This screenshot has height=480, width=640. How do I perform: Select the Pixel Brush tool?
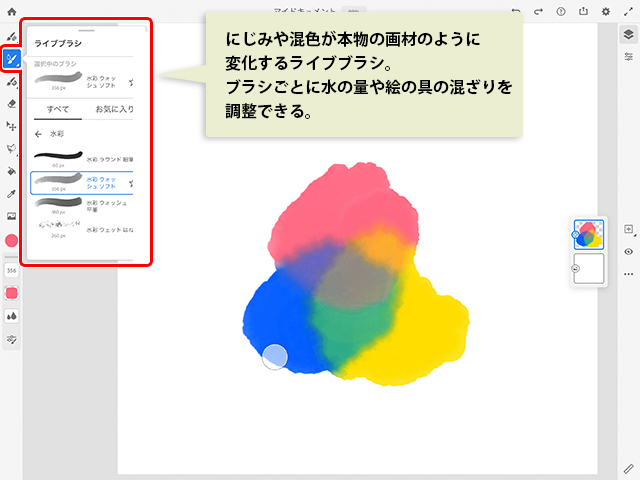[x=11, y=36]
